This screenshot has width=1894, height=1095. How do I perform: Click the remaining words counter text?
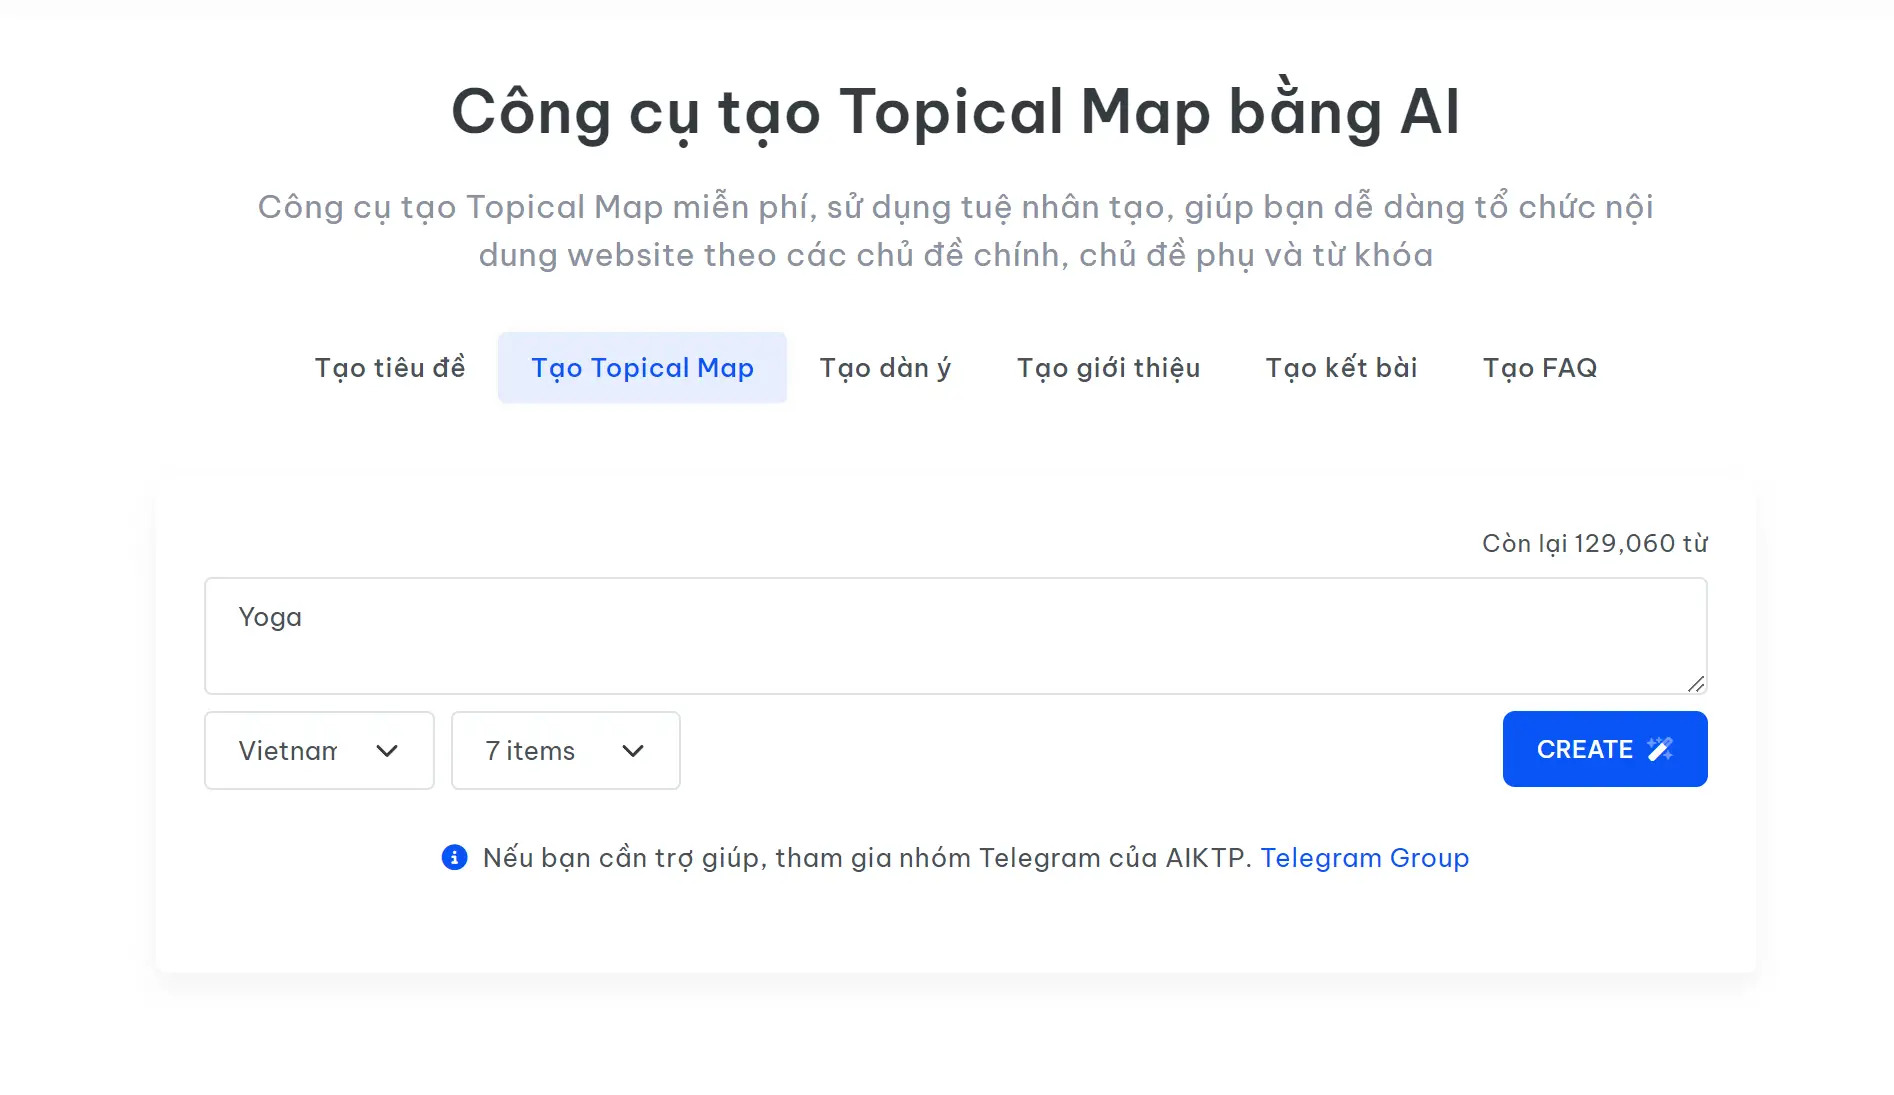(1594, 543)
